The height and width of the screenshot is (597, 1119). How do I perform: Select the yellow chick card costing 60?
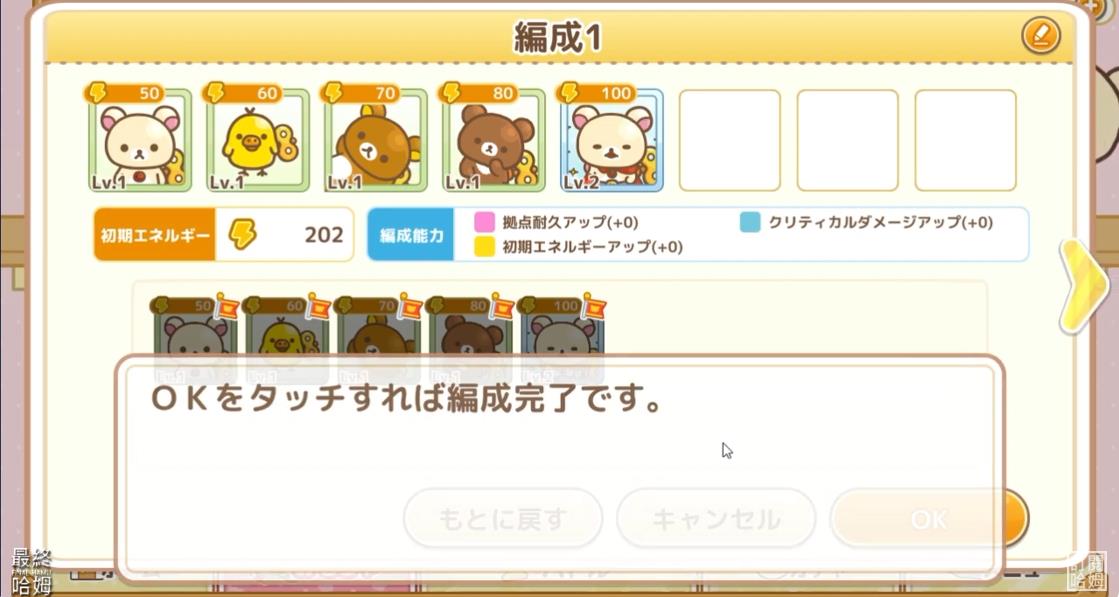[258, 140]
